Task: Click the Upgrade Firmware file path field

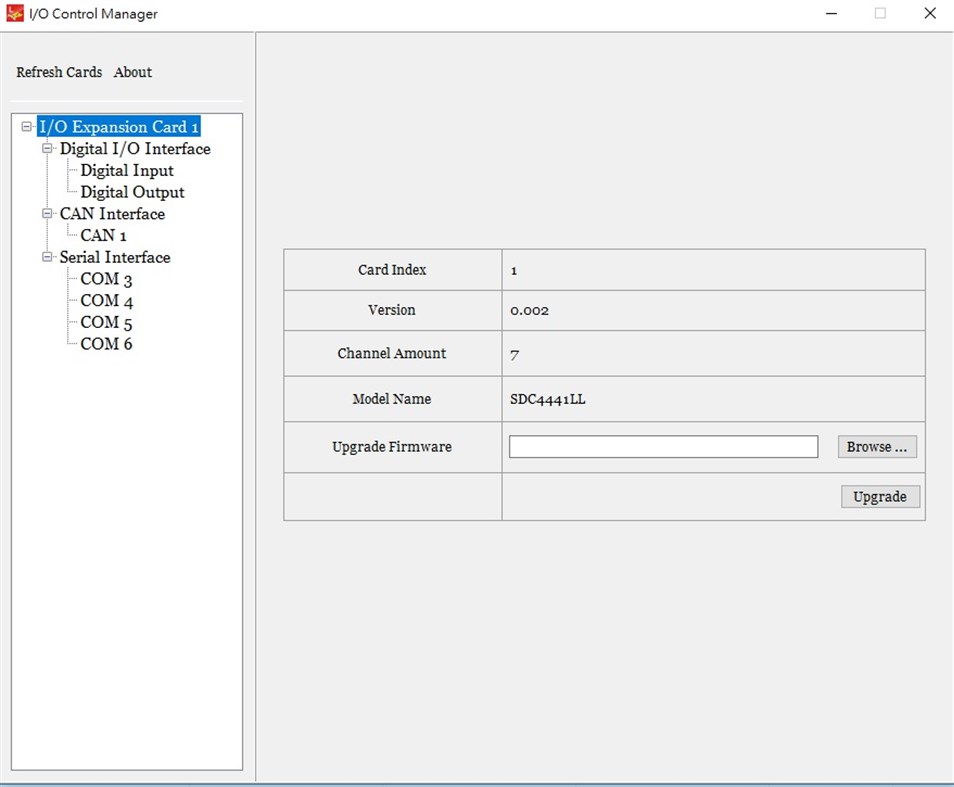Action: click(x=663, y=446)
